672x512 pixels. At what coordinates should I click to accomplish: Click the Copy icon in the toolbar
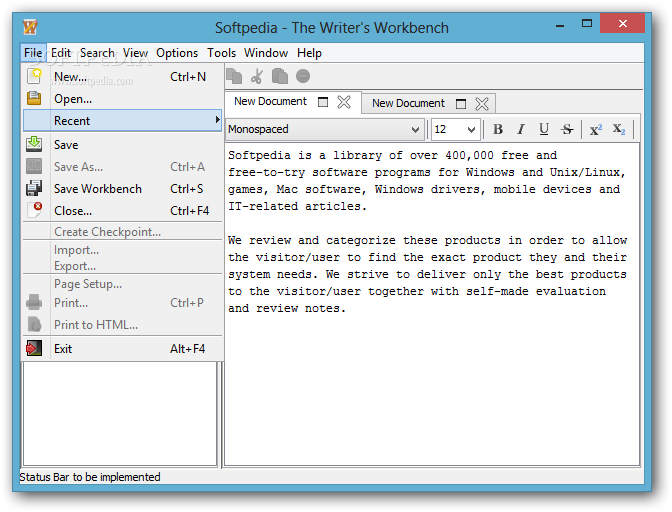(234, 76)
